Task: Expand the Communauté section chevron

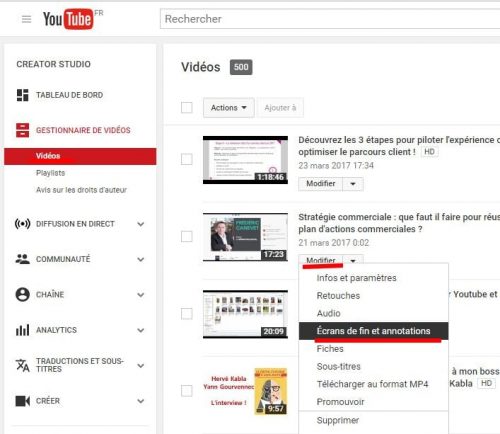Action: 141,259
